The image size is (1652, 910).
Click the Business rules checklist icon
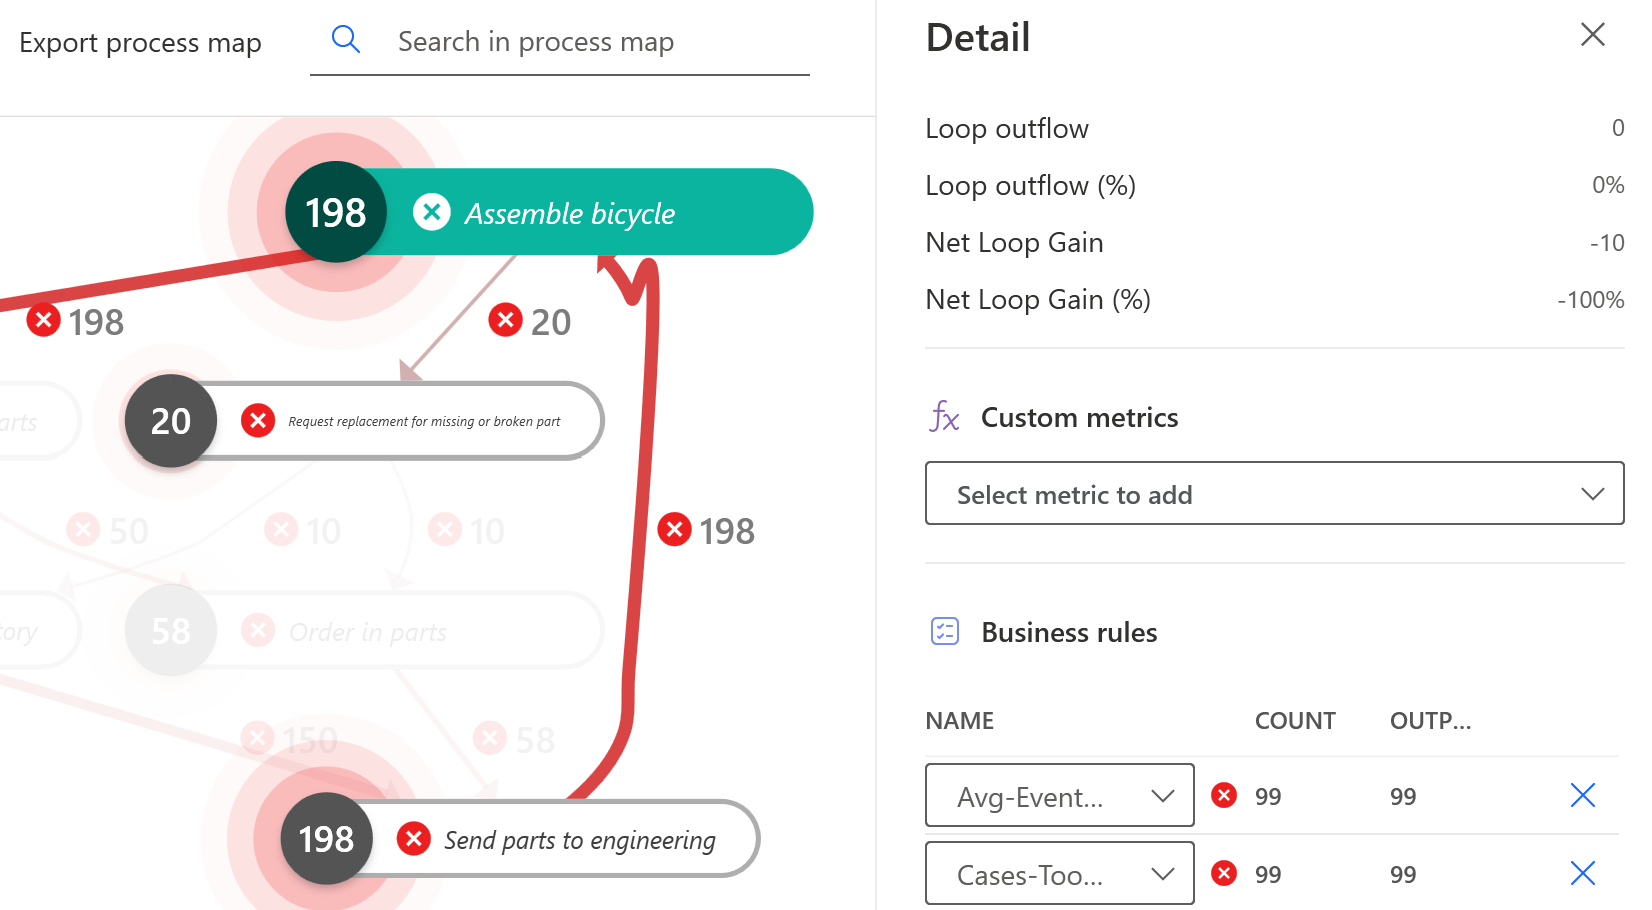tap(945, 631)
